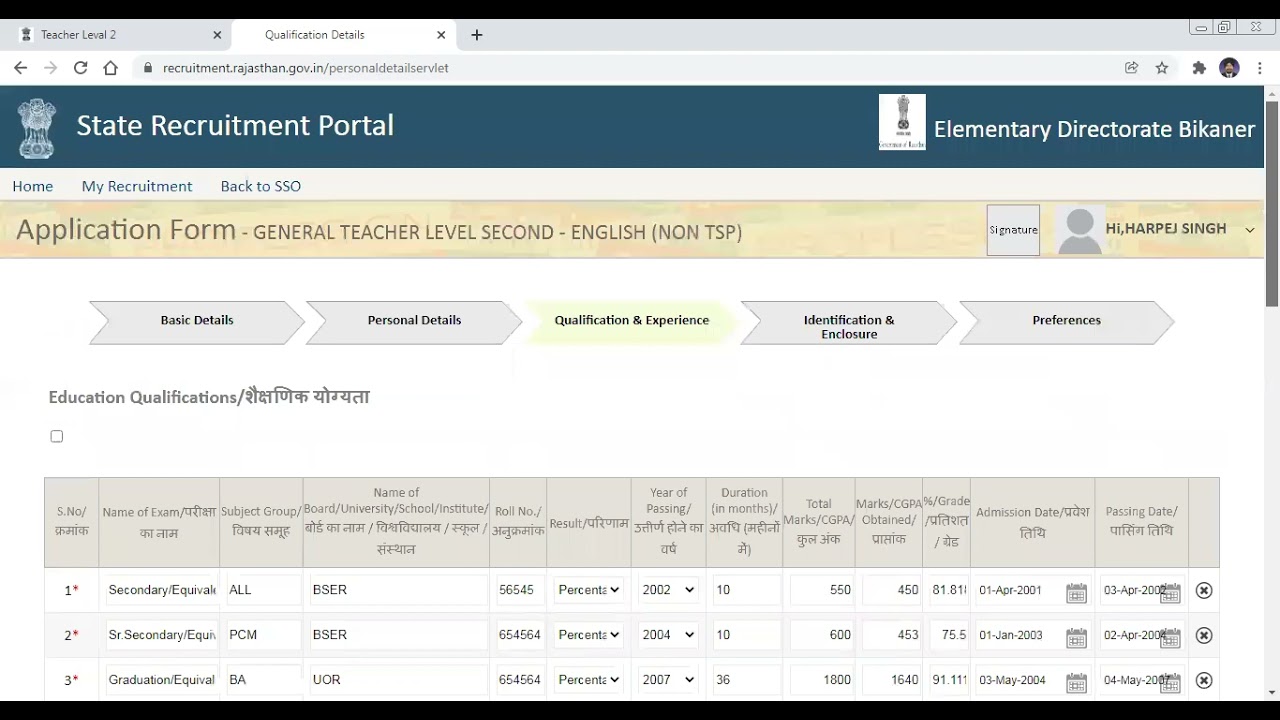Image resolution: width=1280 pixels, height=720 pixels.
Task: Open browser home page icon
Action: click(x=110, y=68)
